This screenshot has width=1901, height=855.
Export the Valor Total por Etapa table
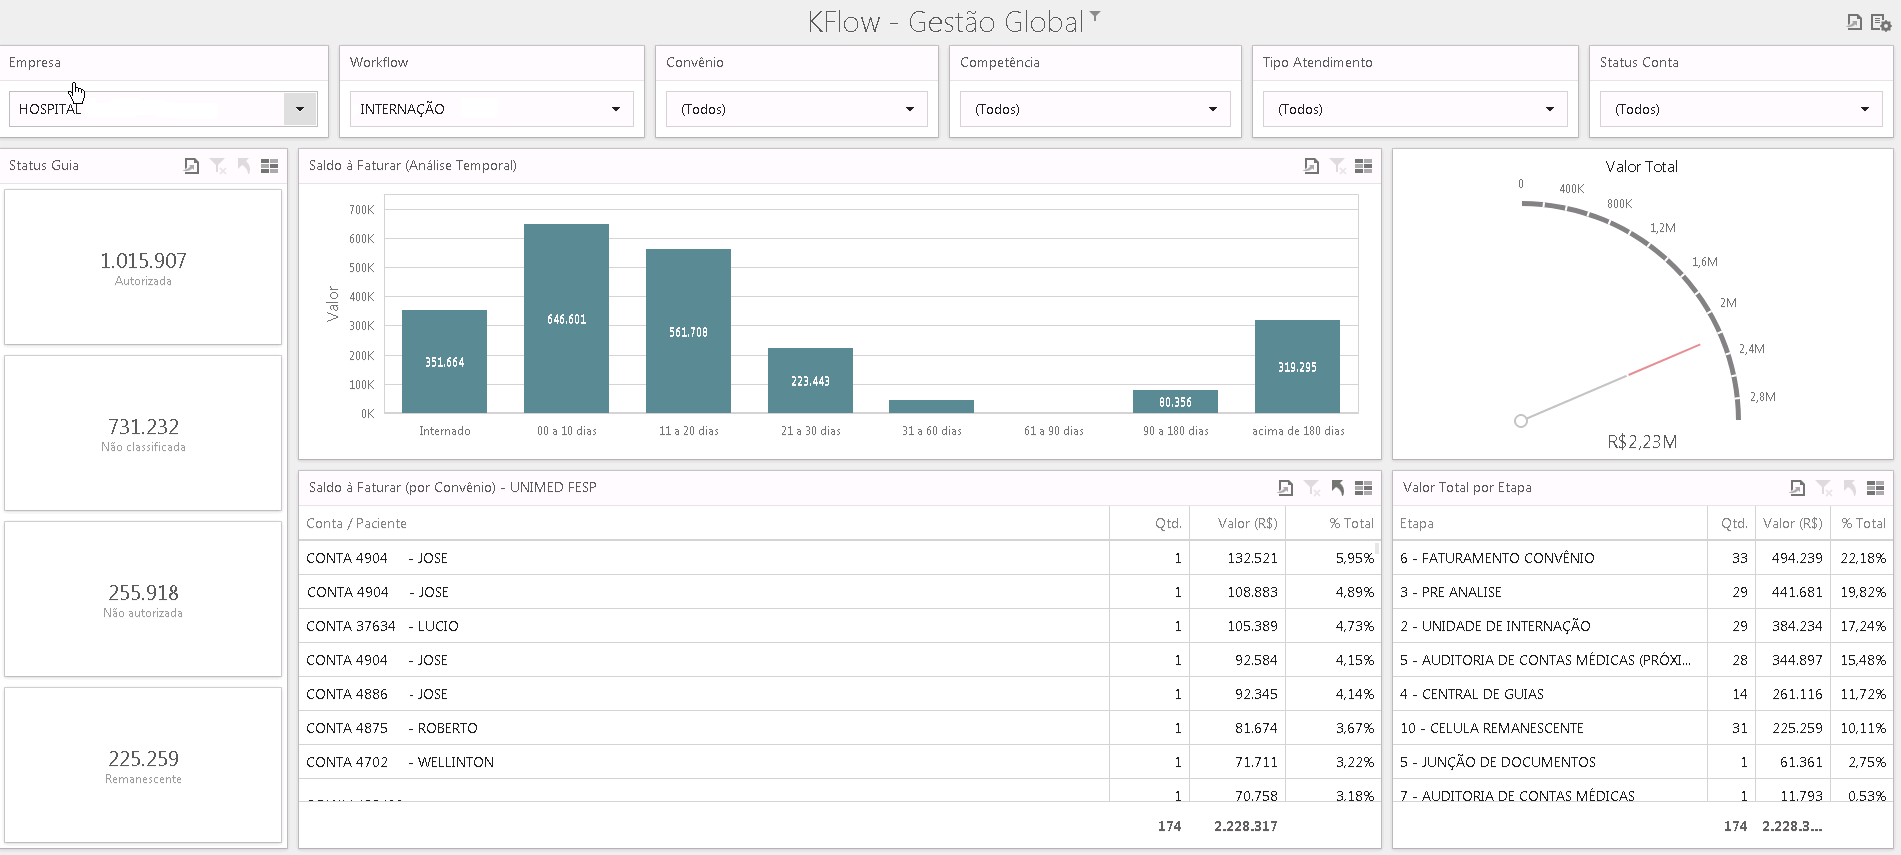pos(1797,488)
